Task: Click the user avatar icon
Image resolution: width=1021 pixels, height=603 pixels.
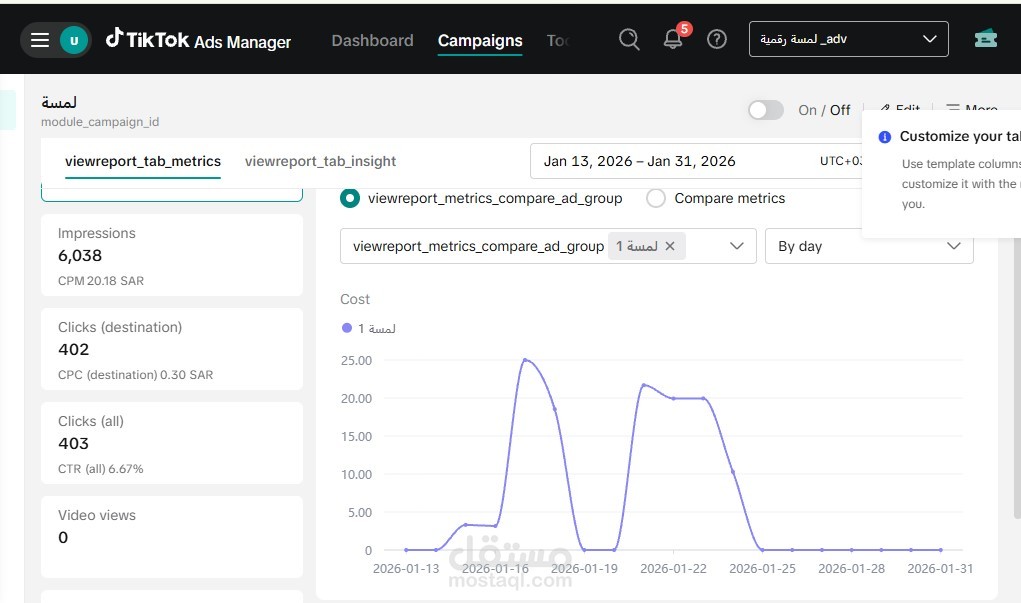Action: tap(75, 40)
